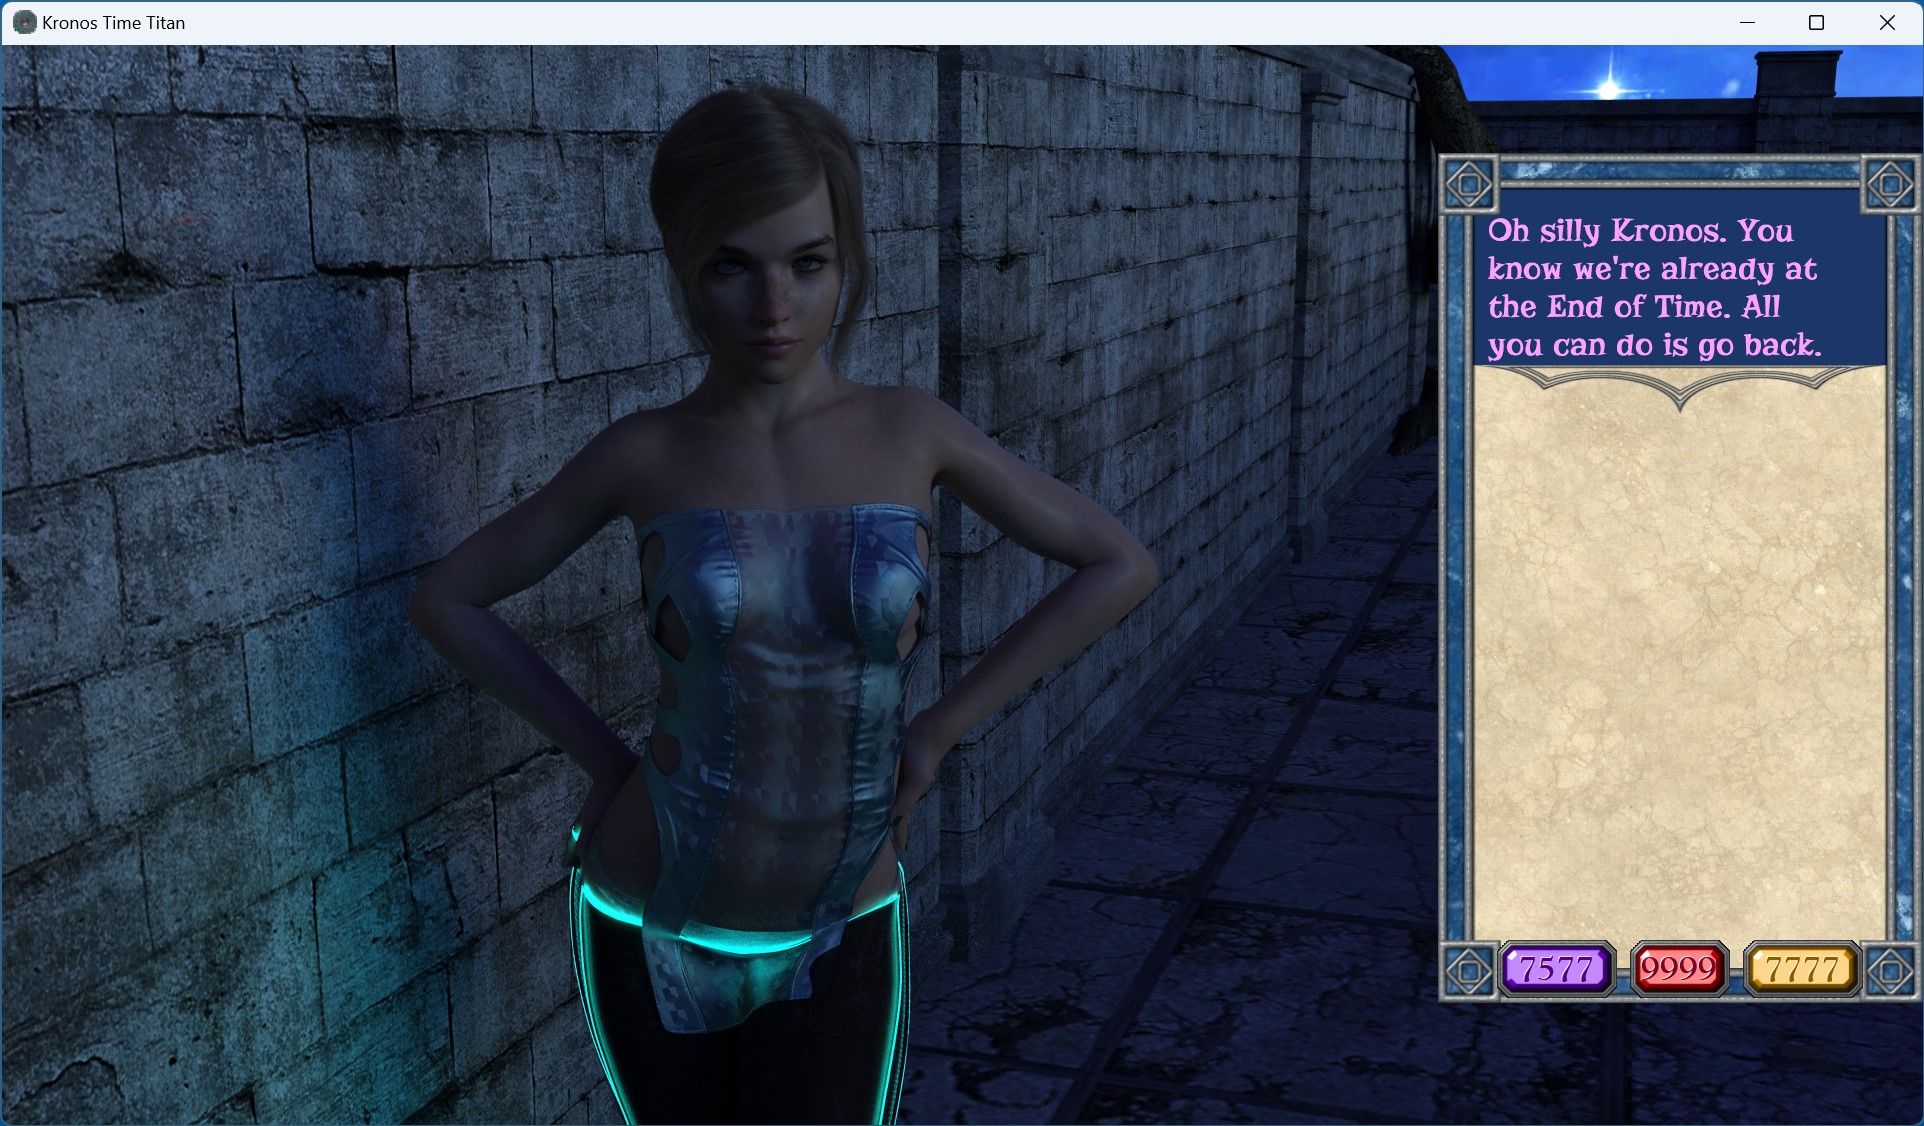Click the panel's top-right corner ornament
This screenshot has width=1924, height=1126.
[x=1890, y=184]
